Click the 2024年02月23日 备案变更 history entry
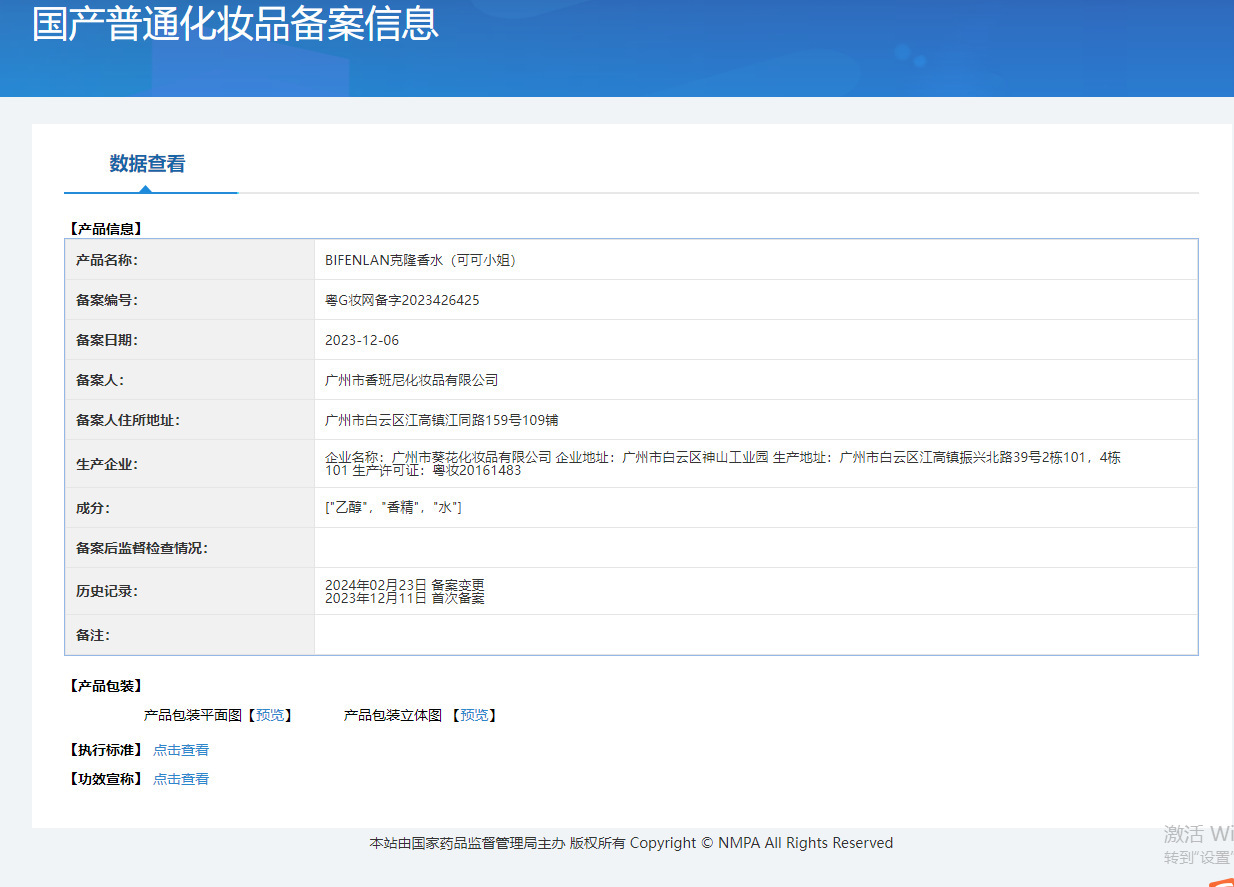Screen dimensions: 1234x887 pyautogui.click(x=405, y=584)
